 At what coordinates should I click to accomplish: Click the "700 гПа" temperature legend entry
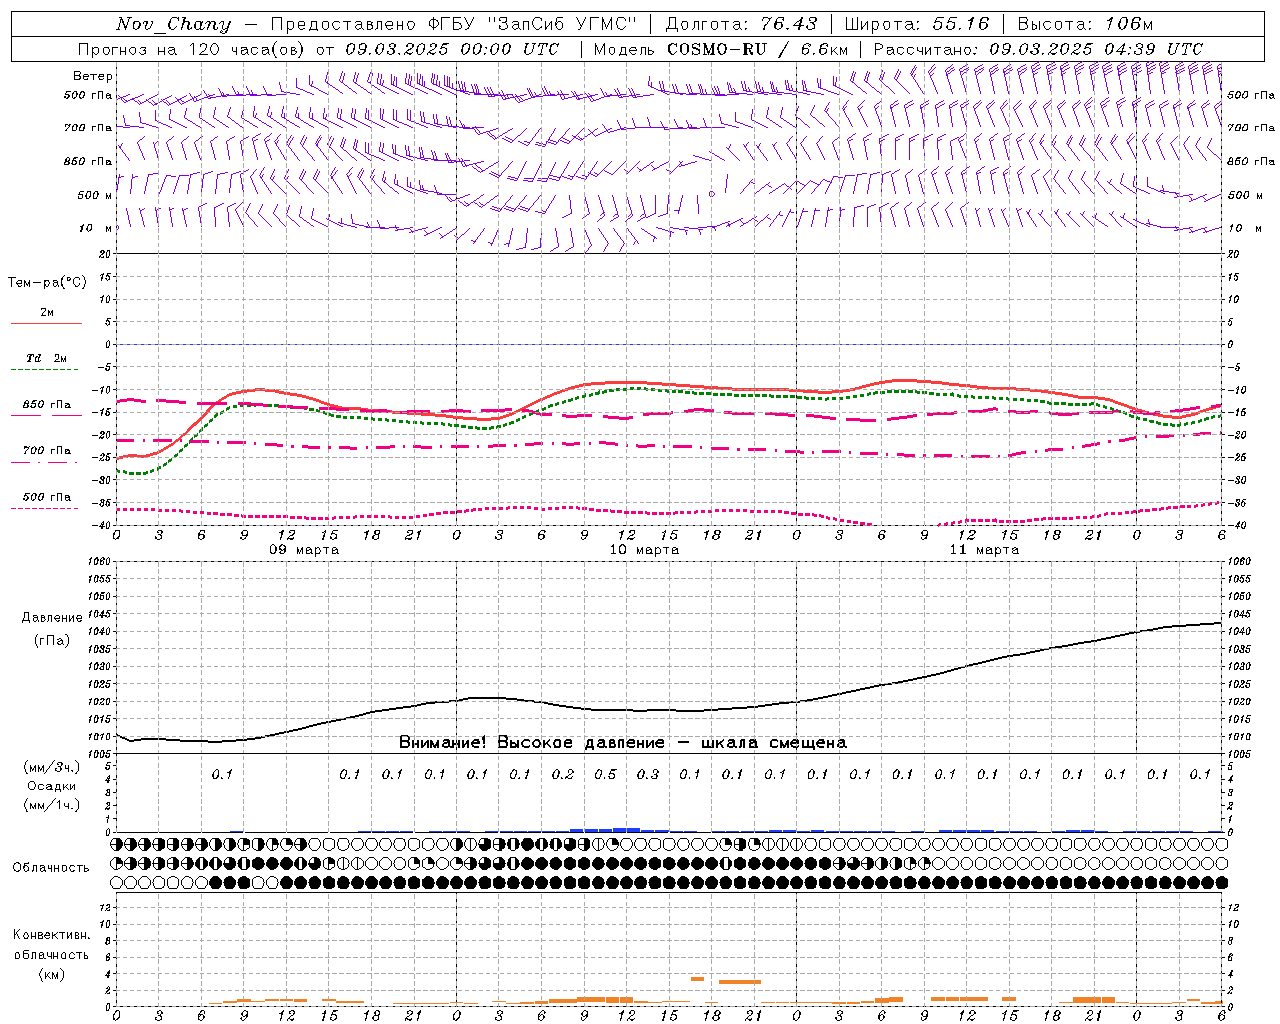click(46, 451)
